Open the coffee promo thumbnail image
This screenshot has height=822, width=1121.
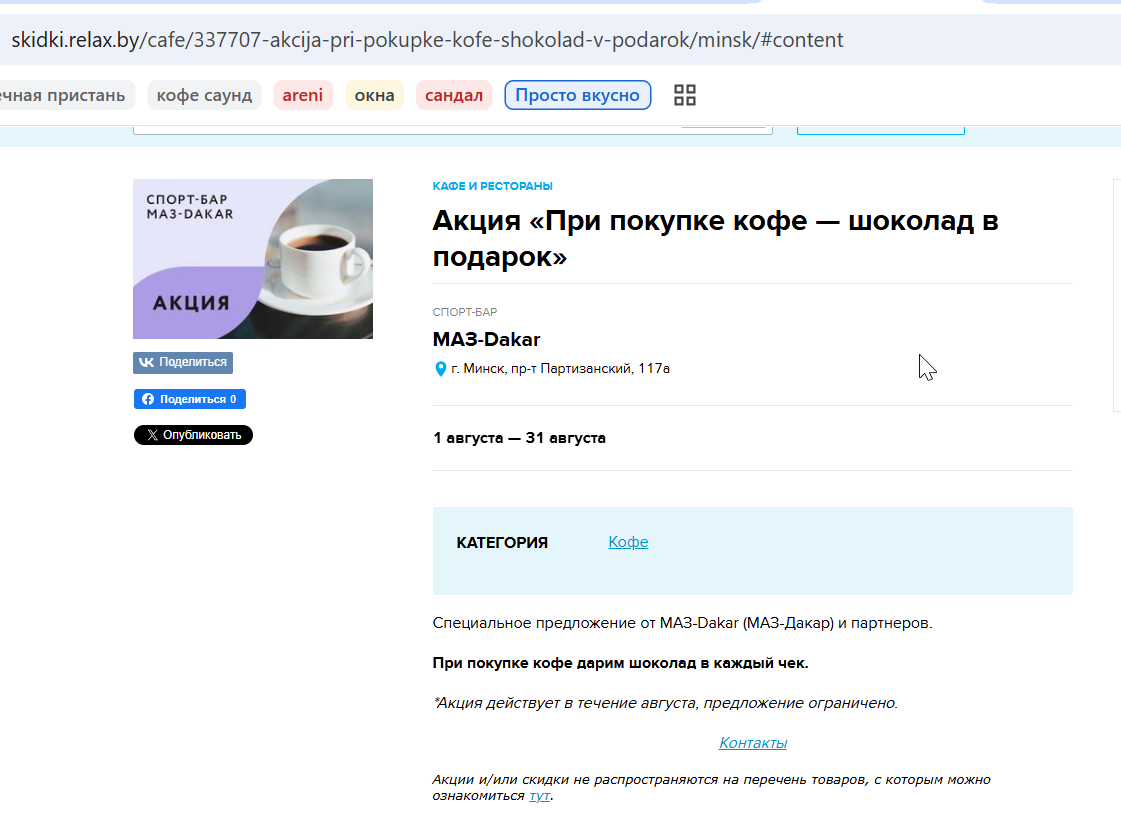pos(253,259)
